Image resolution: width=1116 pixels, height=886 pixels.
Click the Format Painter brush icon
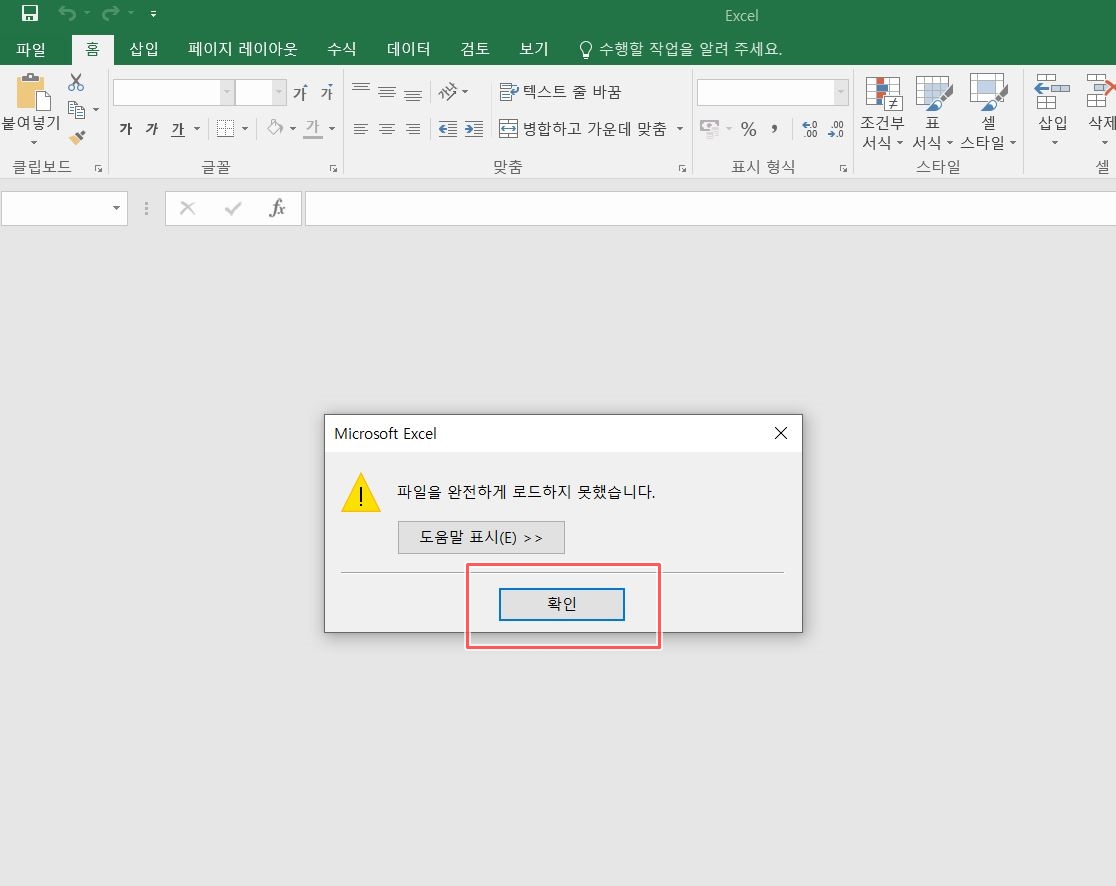click(77, 137)
